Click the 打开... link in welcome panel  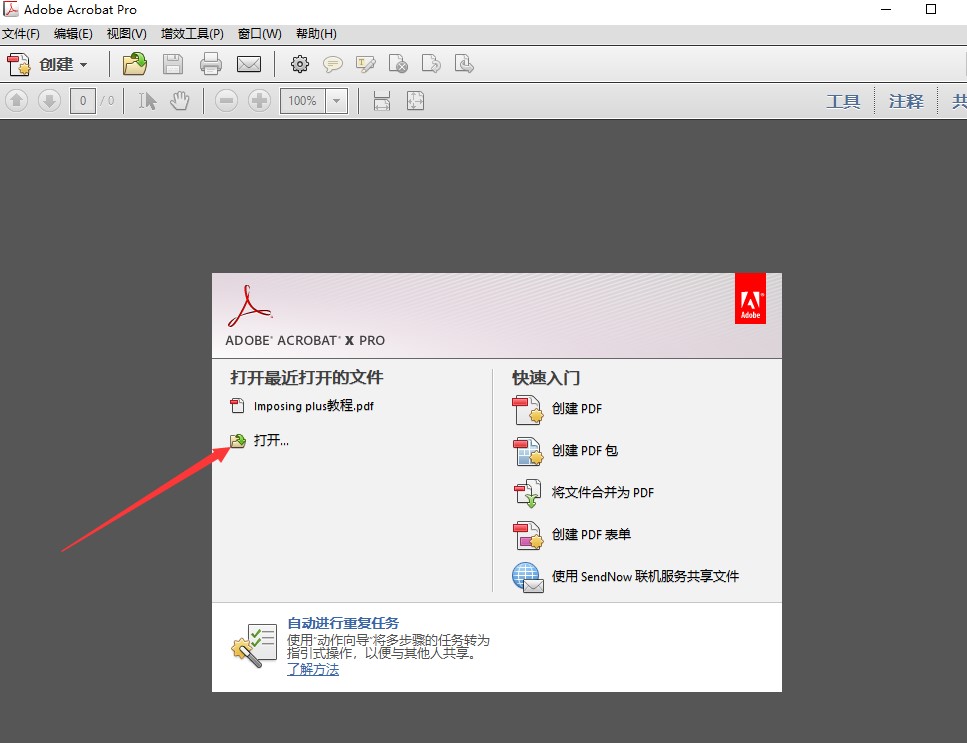tap(271, 440)
